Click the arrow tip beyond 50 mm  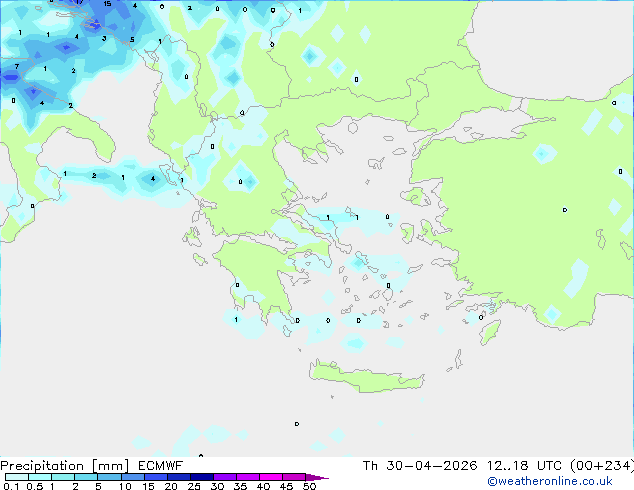[x=317, y=477]
